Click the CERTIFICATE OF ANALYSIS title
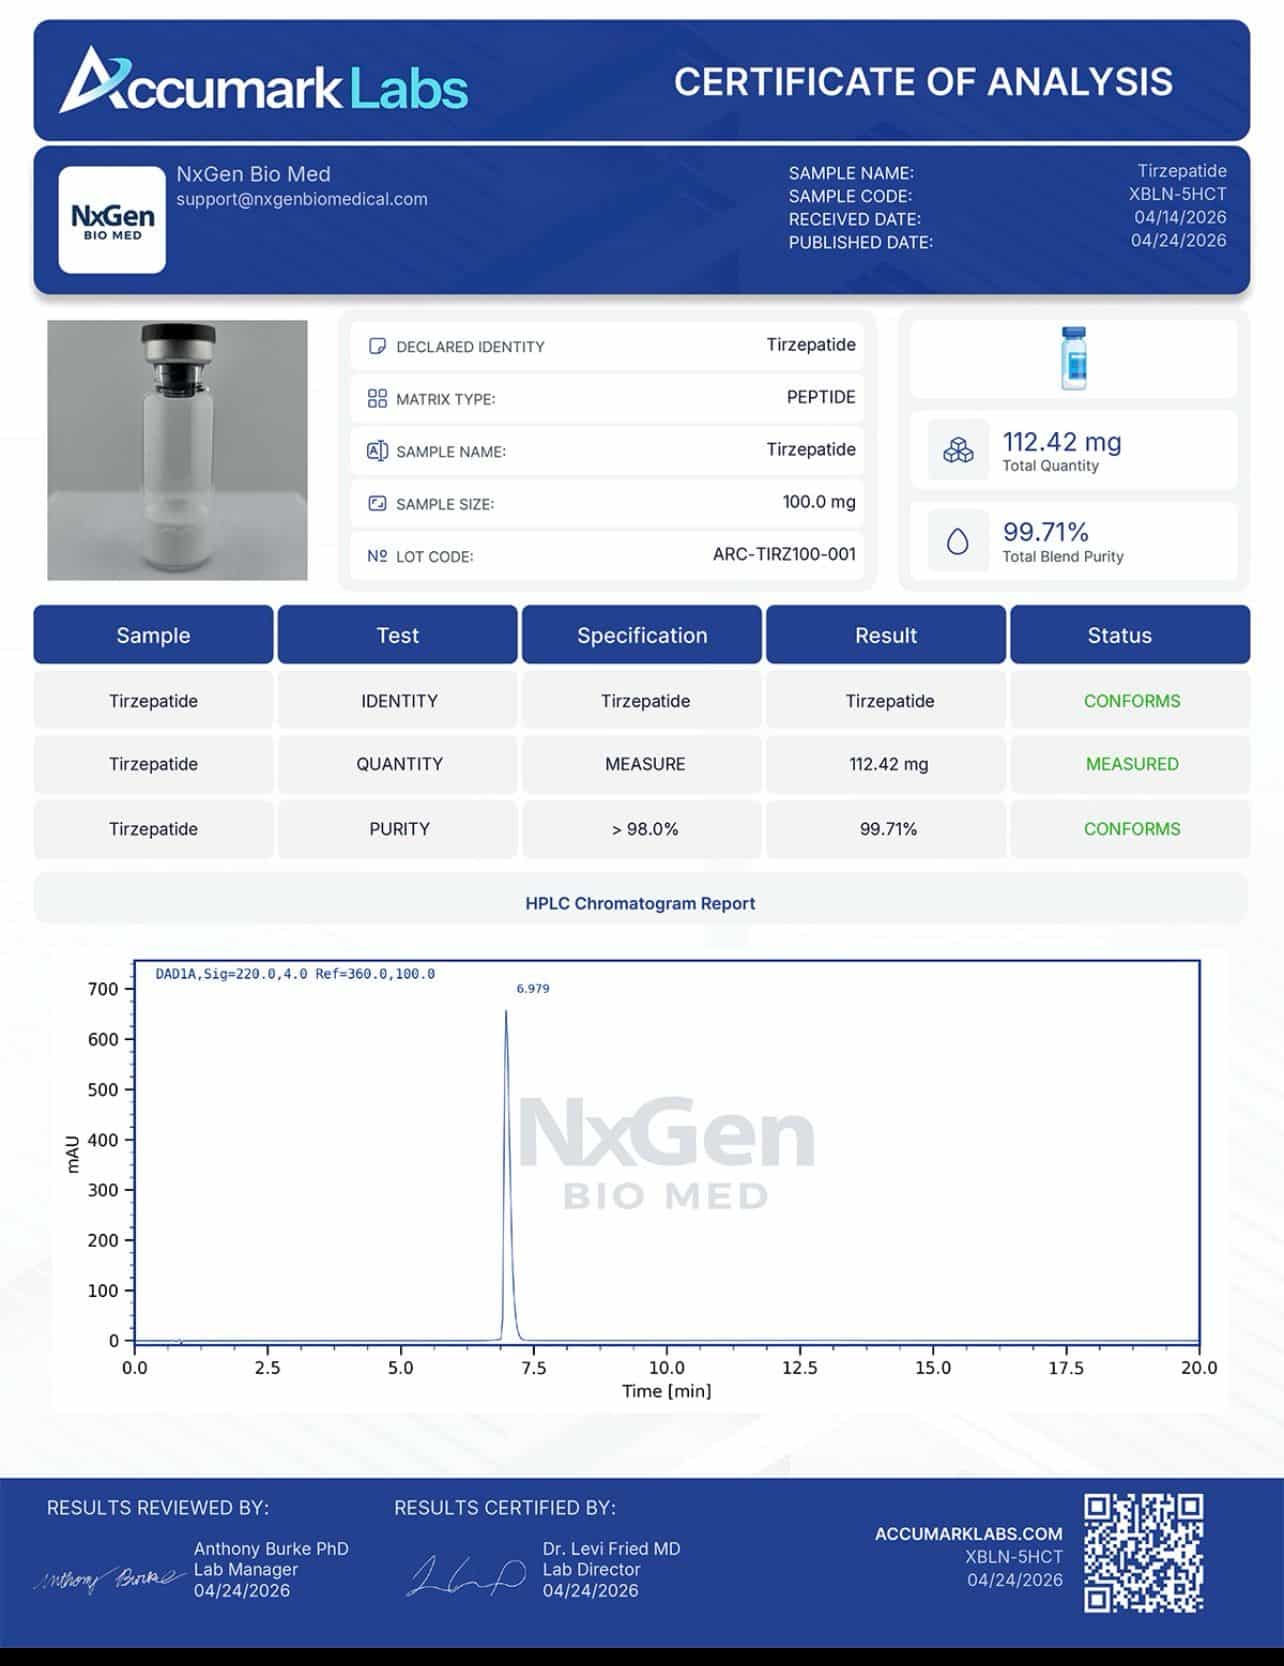 (923, 82)
